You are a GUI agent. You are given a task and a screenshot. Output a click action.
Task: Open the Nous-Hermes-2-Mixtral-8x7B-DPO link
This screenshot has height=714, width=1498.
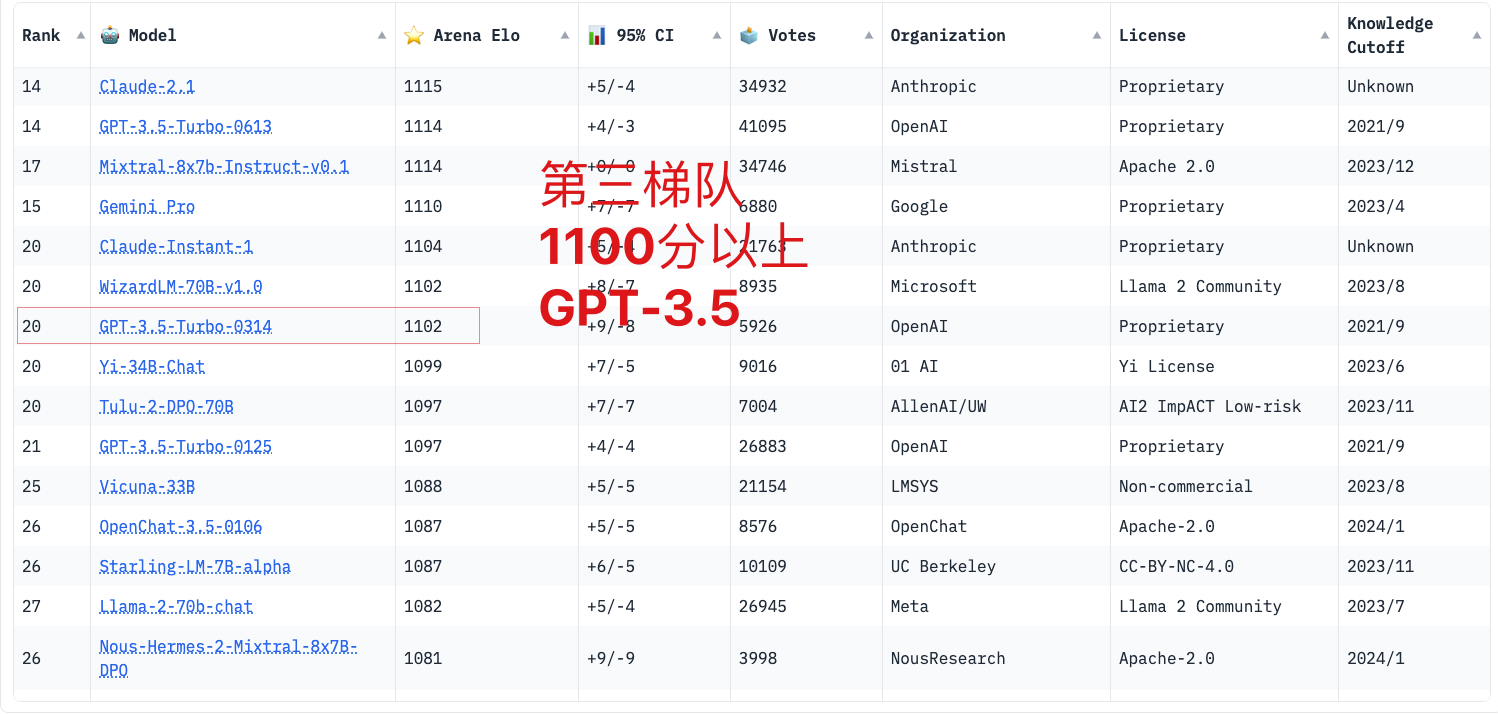tap(228, 658)
